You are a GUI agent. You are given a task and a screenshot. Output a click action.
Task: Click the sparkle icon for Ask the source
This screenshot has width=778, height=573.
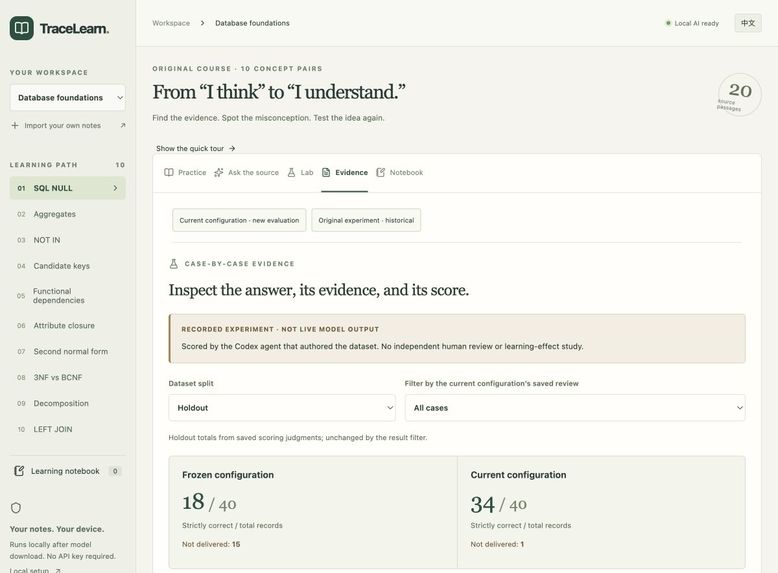(x=218, y=173)
